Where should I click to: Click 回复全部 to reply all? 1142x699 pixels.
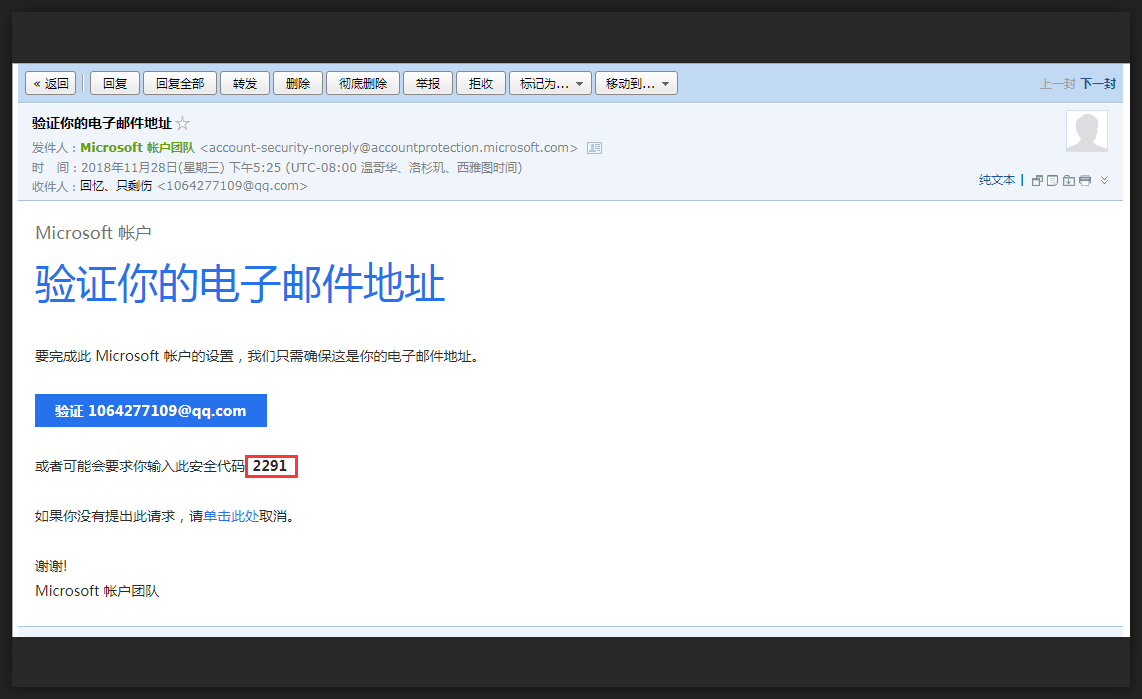(x=180, y=84)
